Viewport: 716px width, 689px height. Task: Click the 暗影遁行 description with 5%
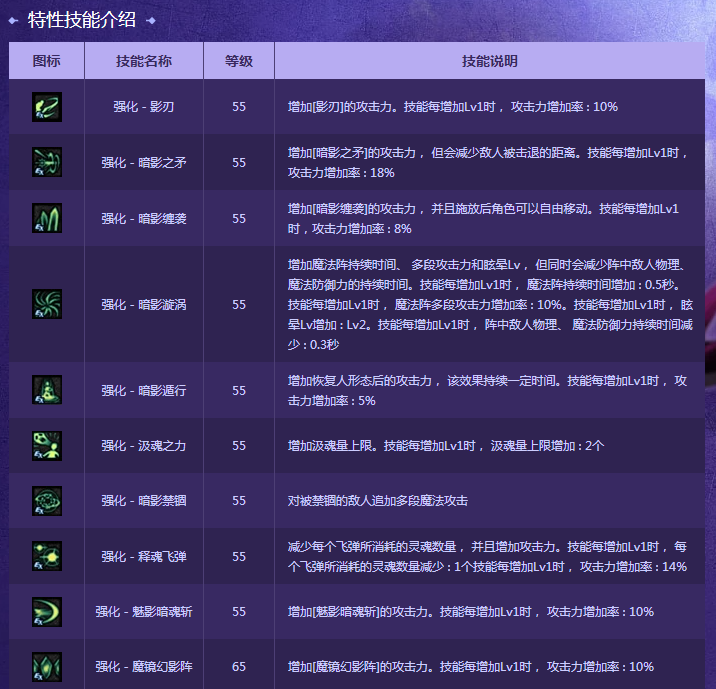pos(487,390)
